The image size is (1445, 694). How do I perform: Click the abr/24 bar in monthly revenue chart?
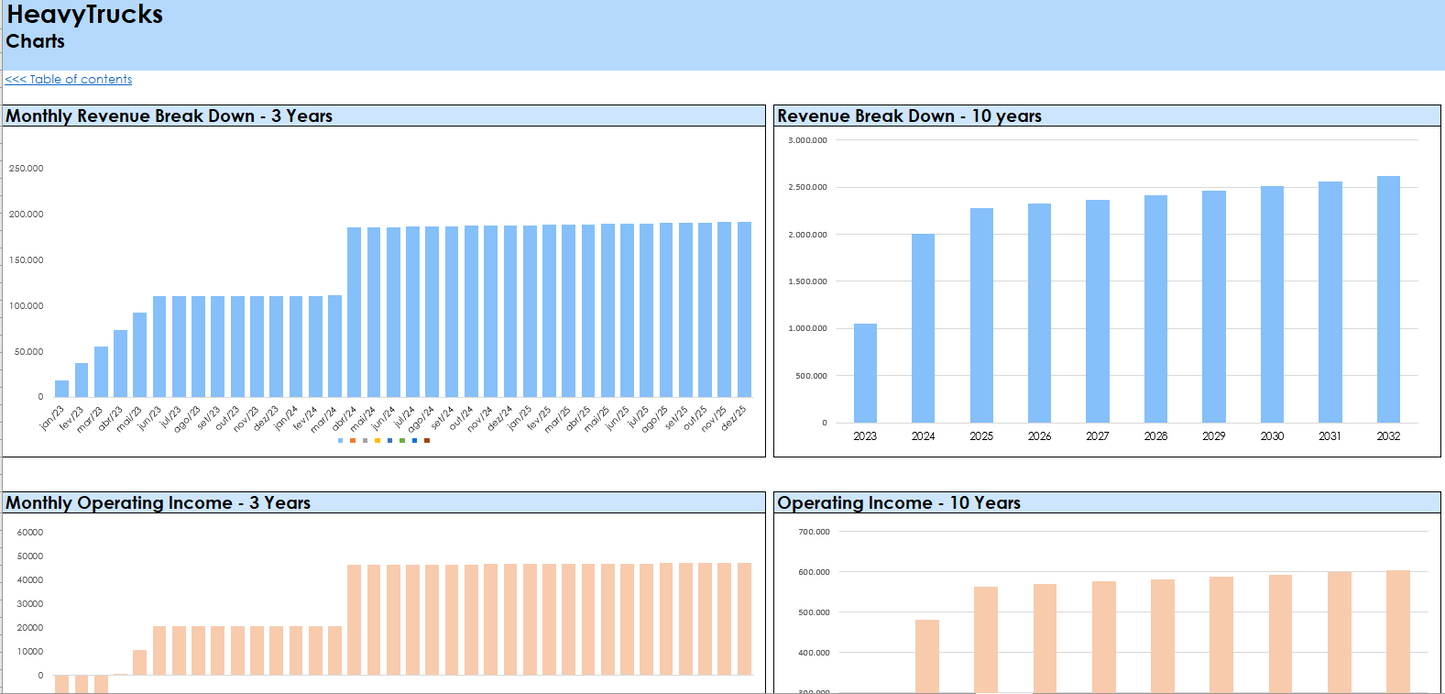354,312
